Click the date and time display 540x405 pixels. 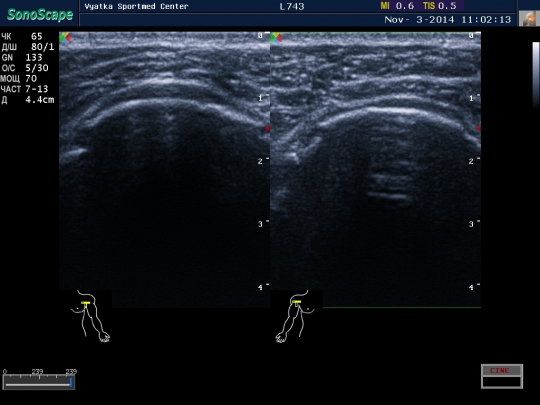tap(448, 20)
